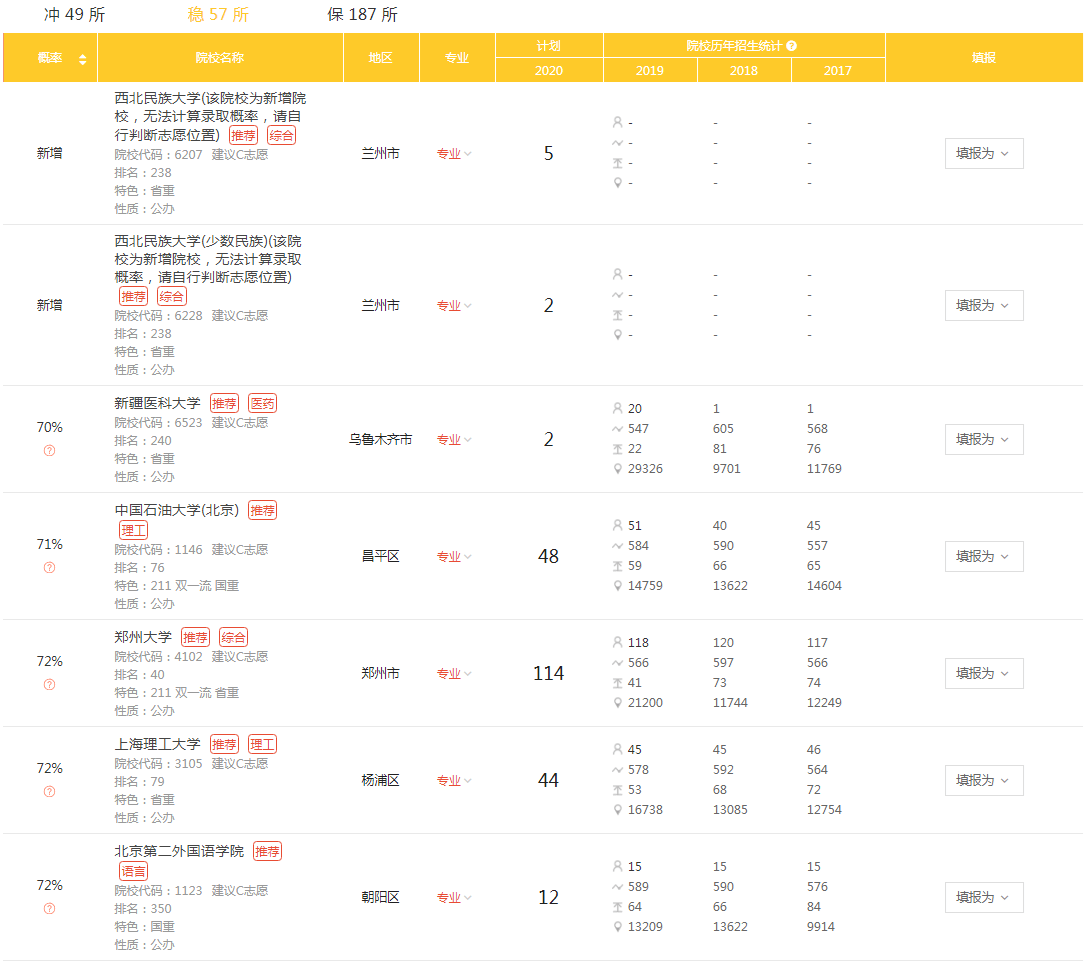Expand 专业 list for 北京第二外国语学院

(454, 898)
